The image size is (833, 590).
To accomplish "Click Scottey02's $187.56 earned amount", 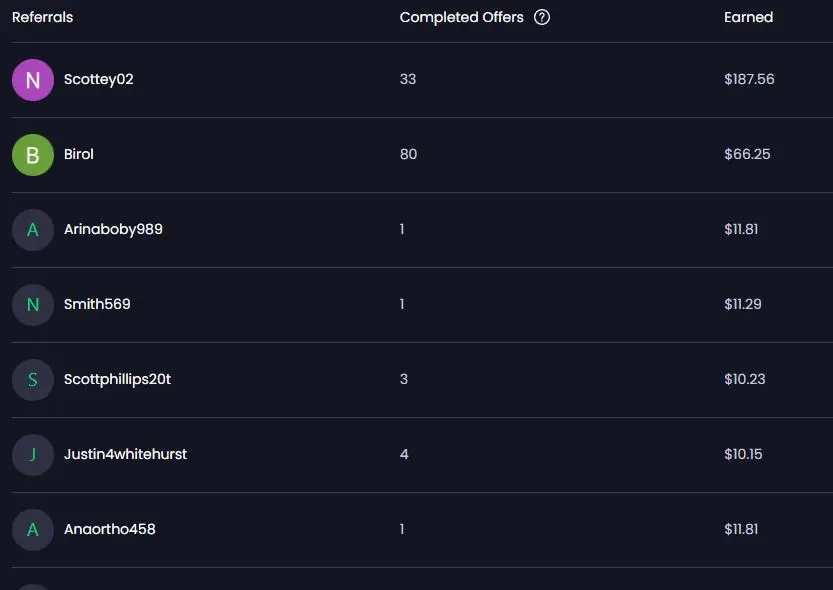I will coord(749,79).
